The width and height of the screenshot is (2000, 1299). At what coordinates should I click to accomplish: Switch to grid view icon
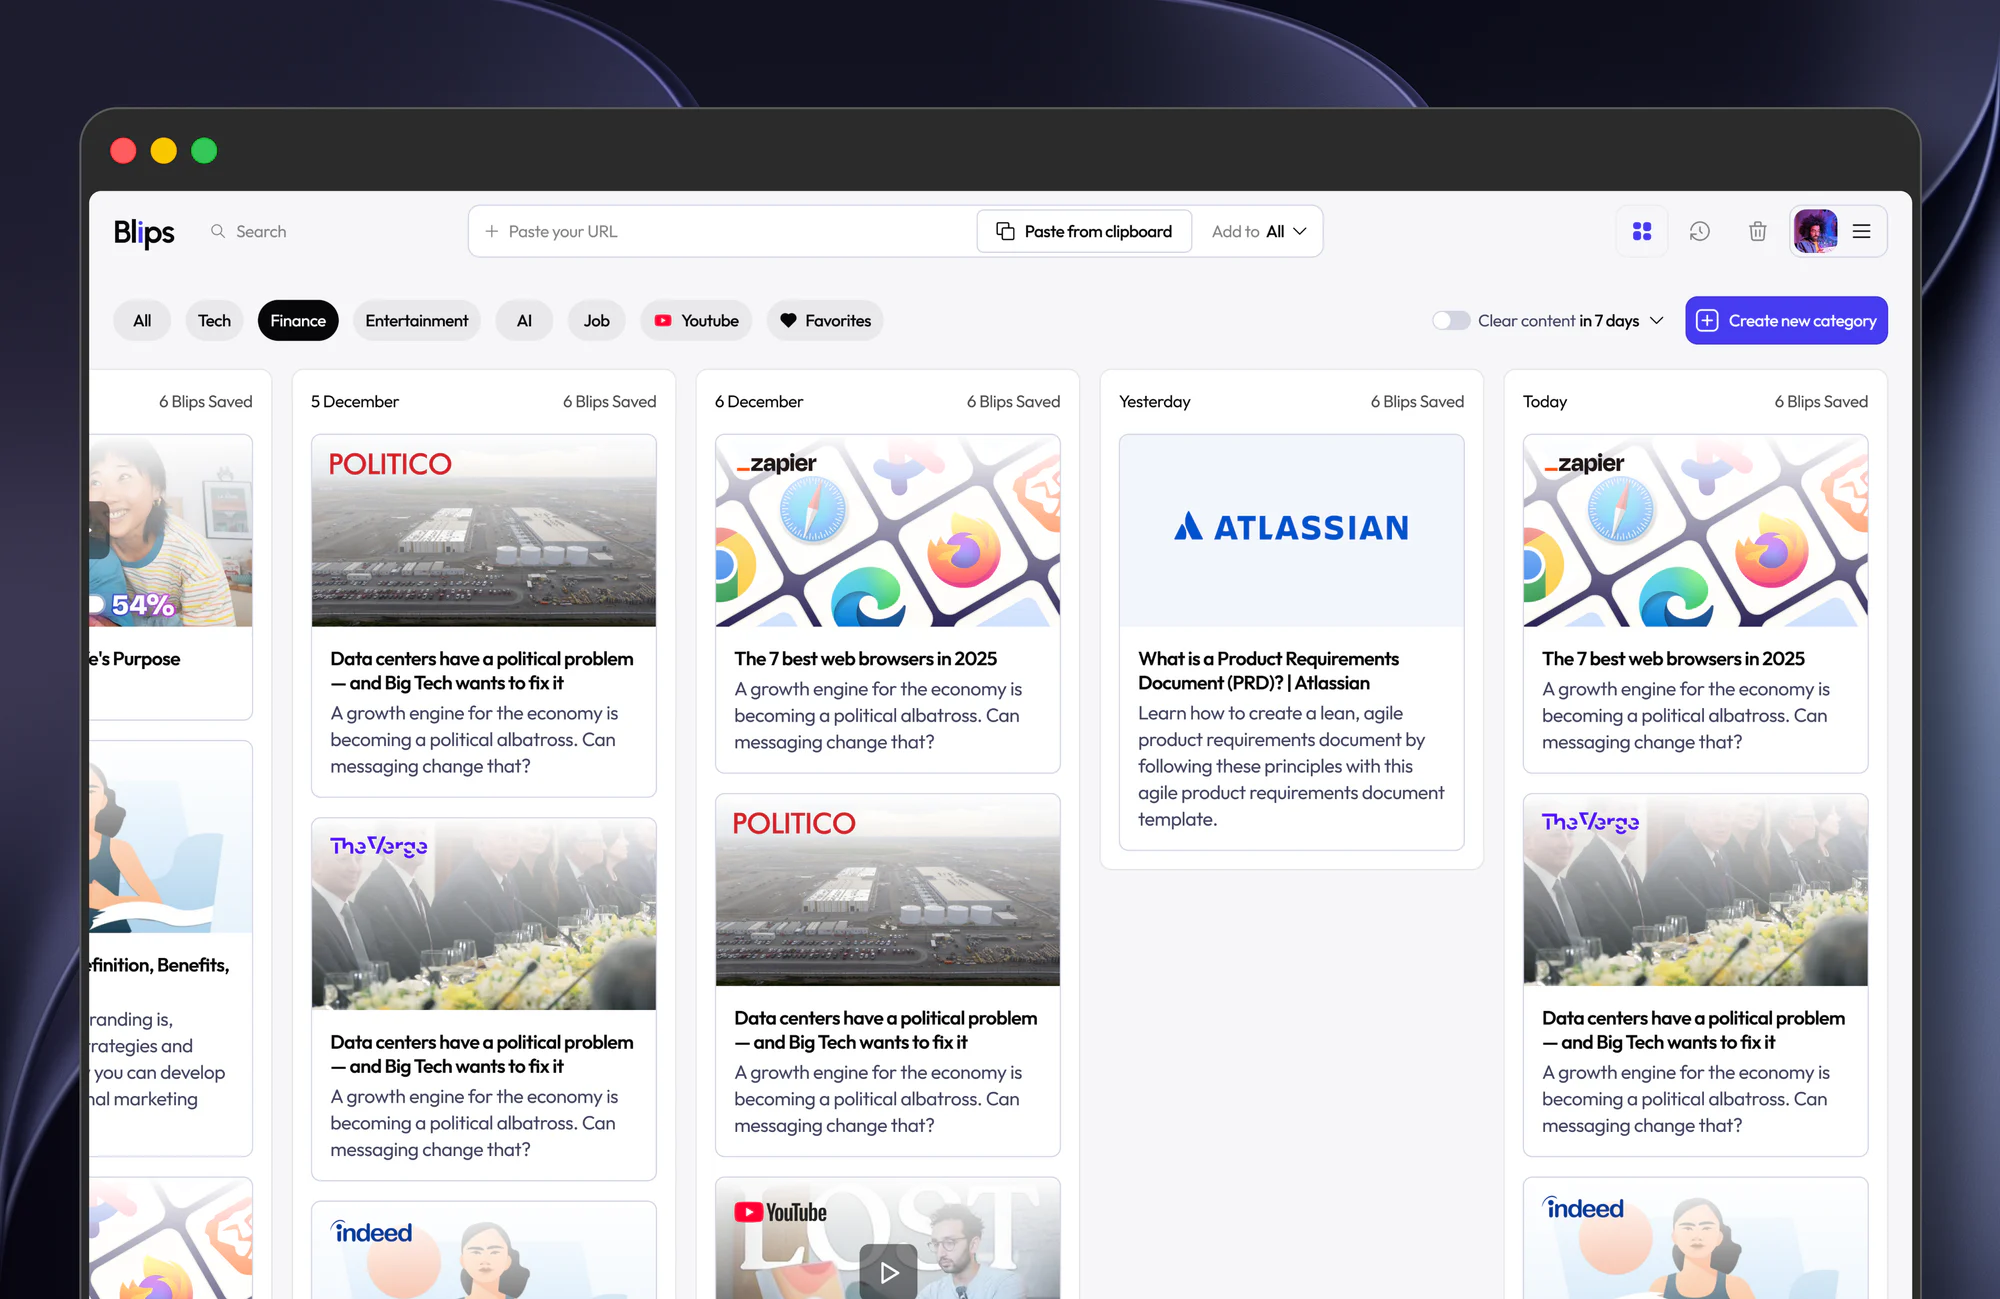click(x=1642, y=231)
